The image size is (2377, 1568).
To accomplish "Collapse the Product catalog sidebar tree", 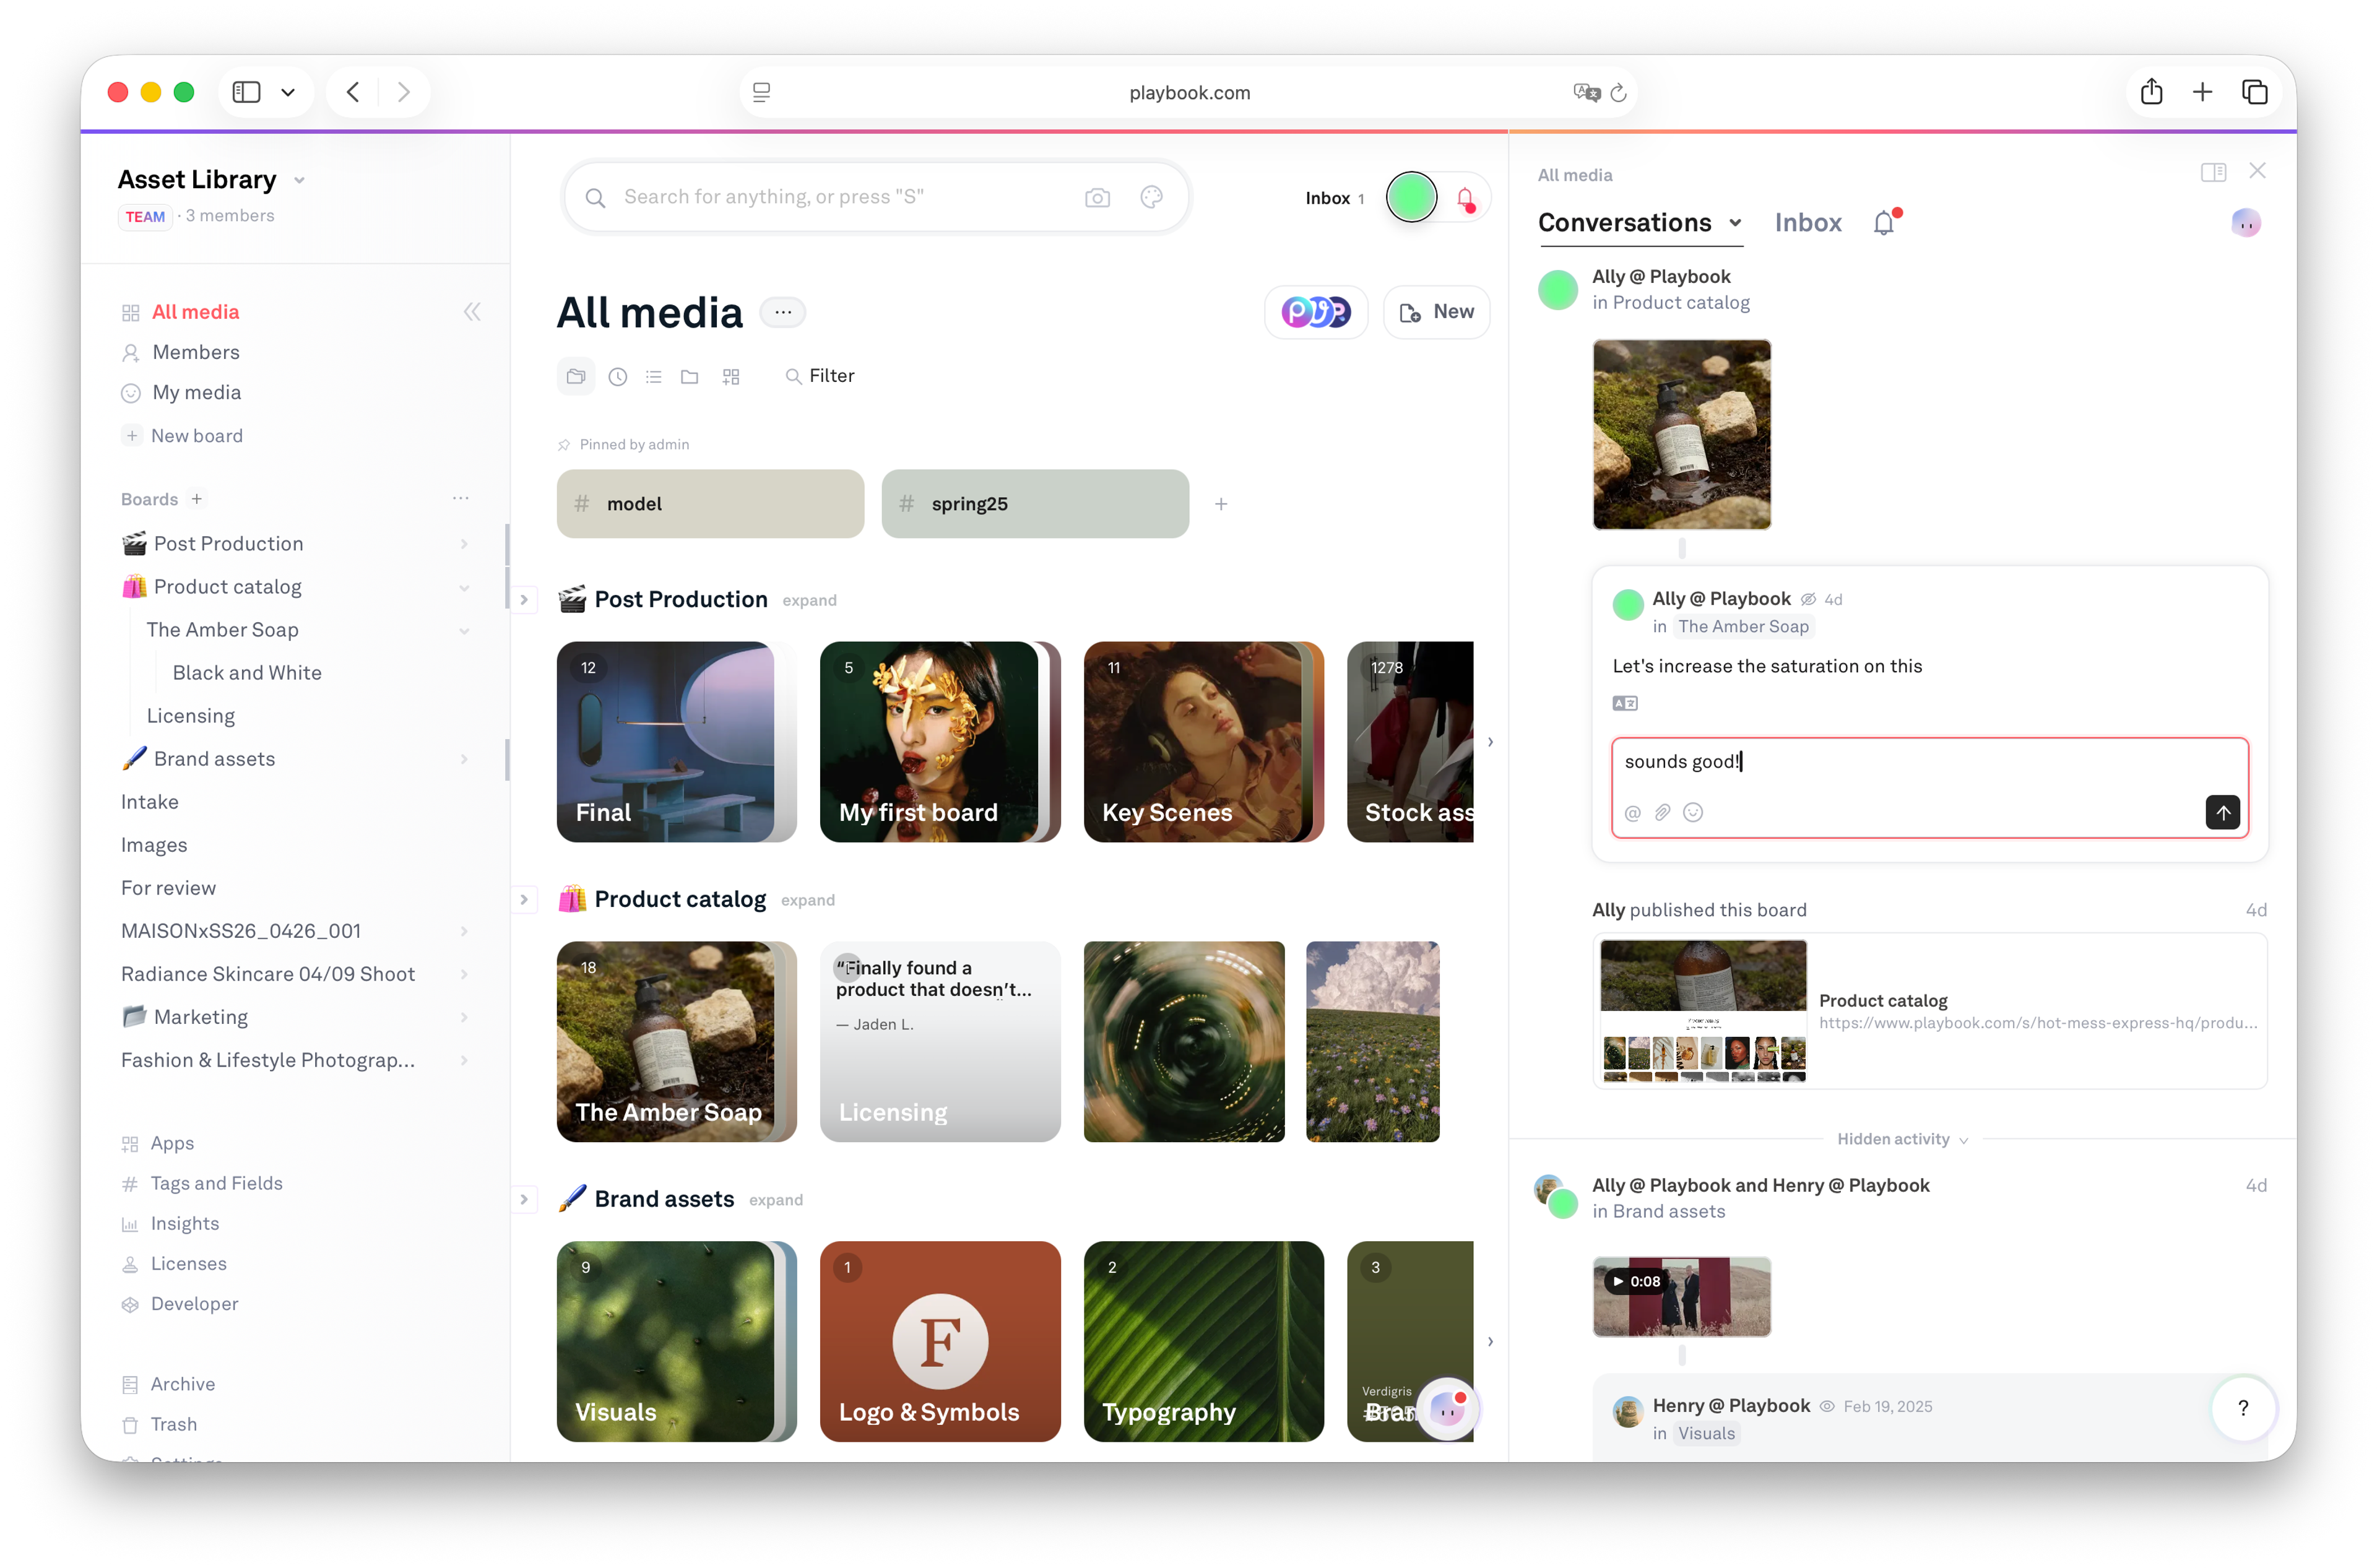I will point(463,587).
